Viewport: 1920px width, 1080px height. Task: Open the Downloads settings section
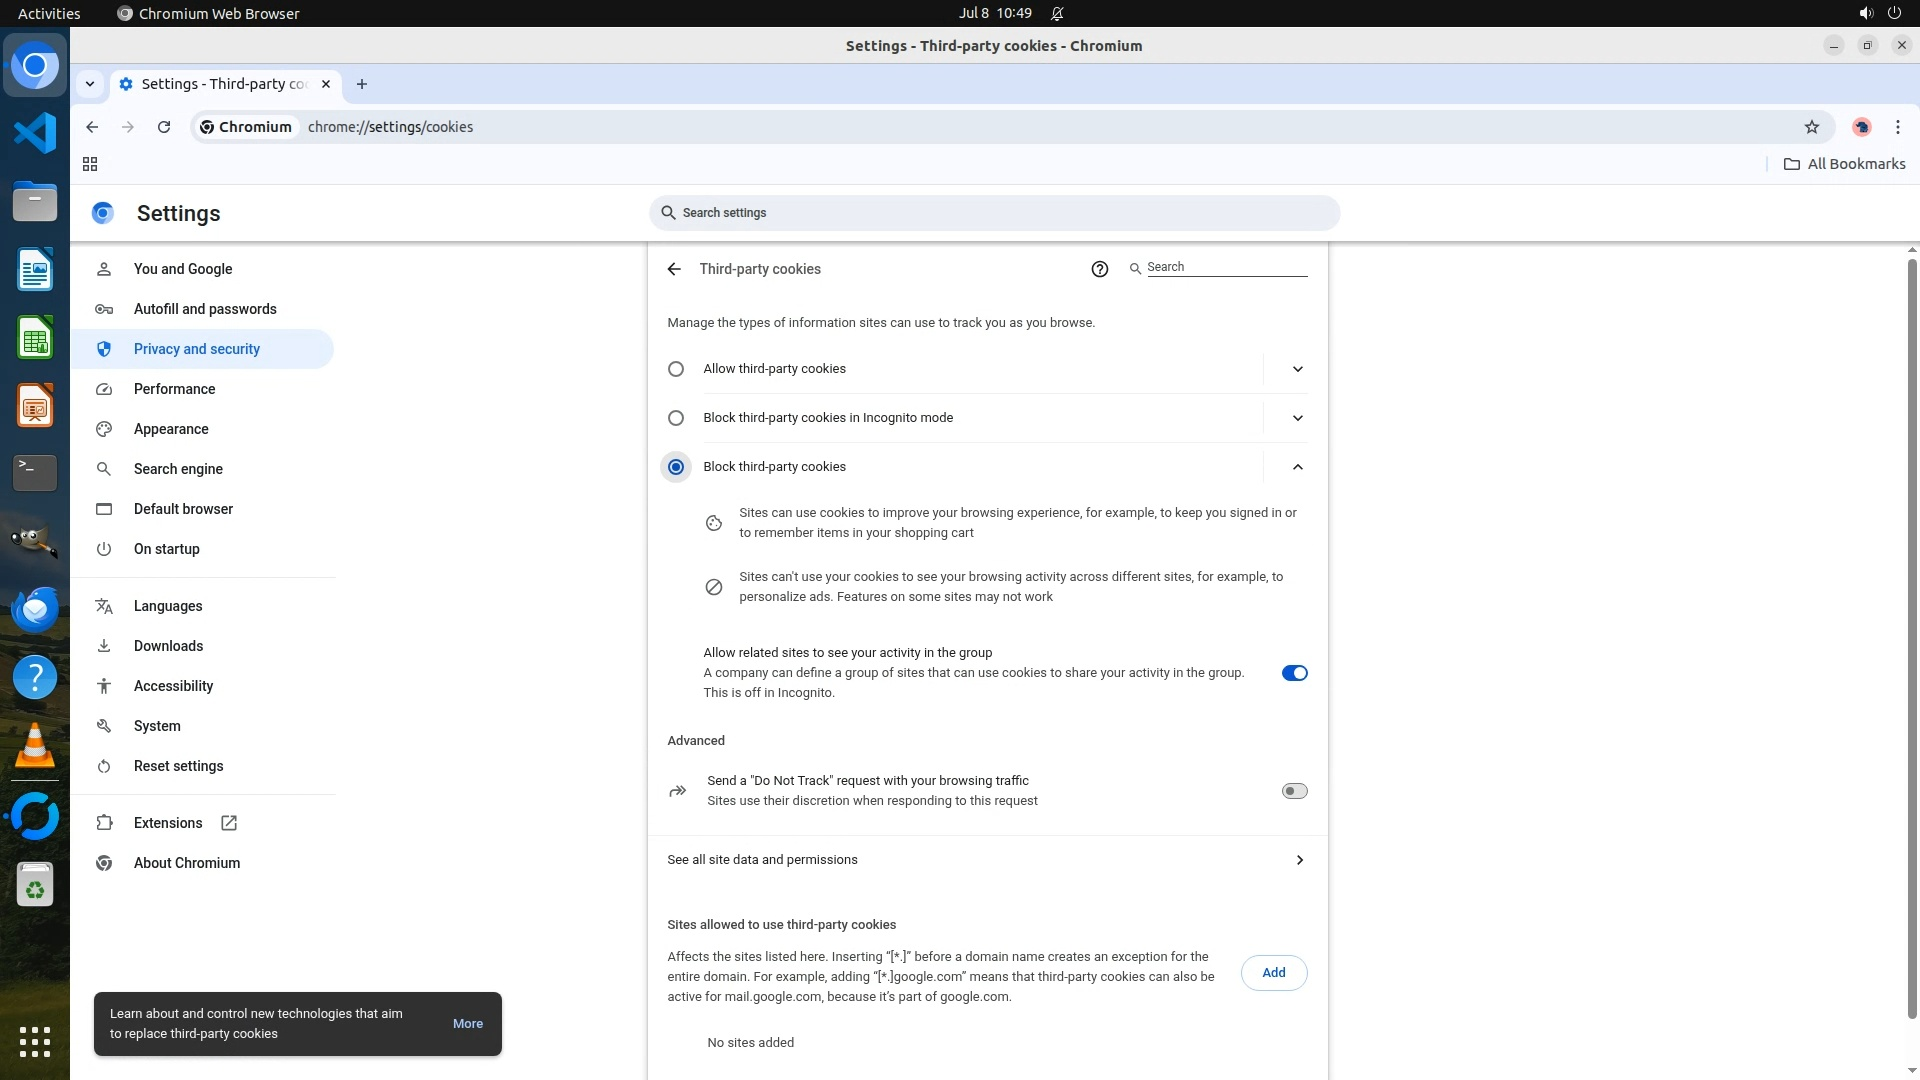(168, 646)
